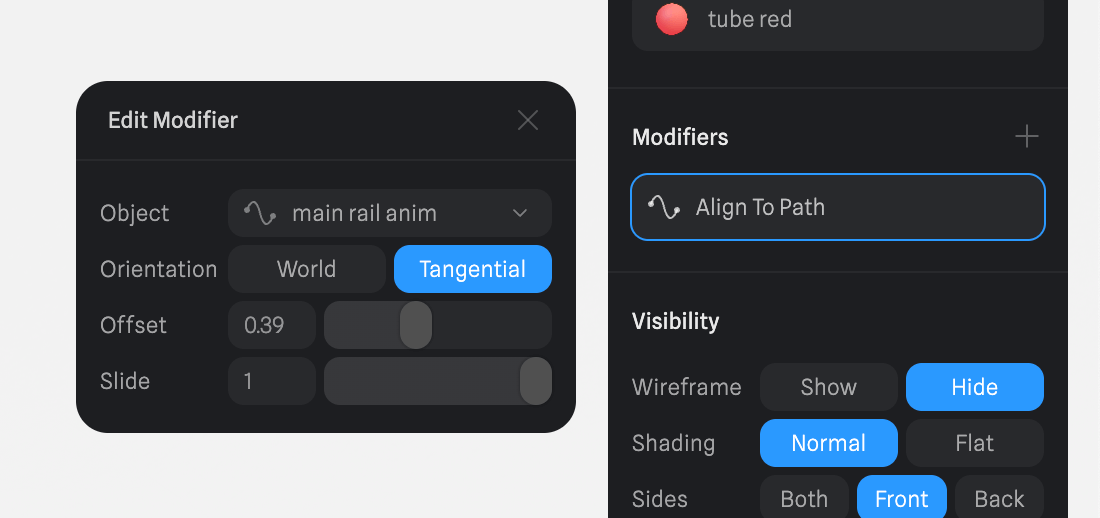Screen dimensions: 1100x518
Task: Set Shading to Normal
Action: pos(829,443)
